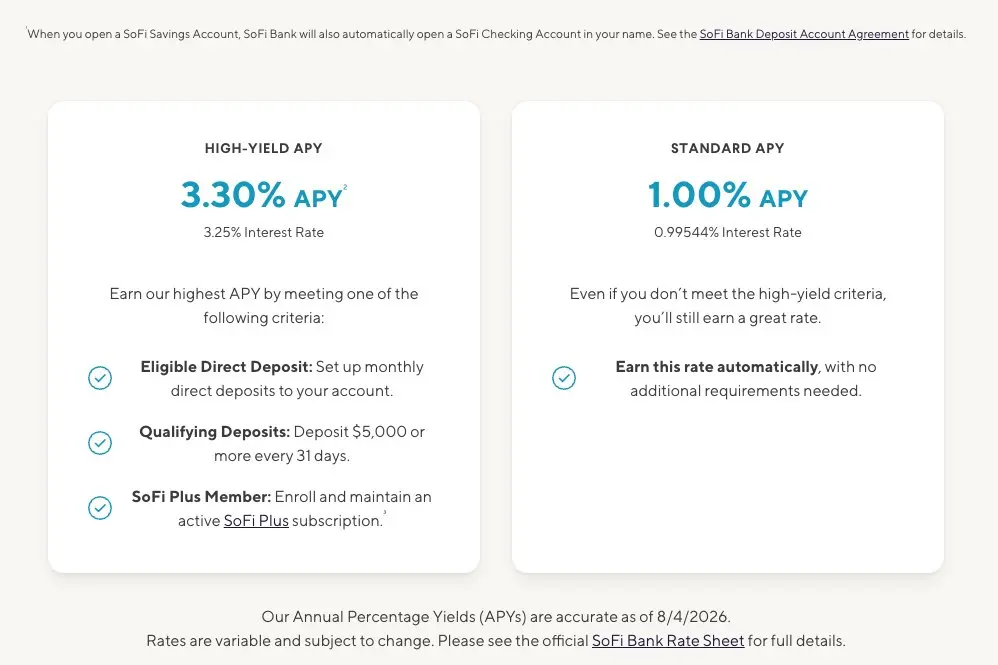Image resolution: width=998 pixels, height=665 pixels.
Task: Select the STANDARD APY card title
Action: [728, 148]
